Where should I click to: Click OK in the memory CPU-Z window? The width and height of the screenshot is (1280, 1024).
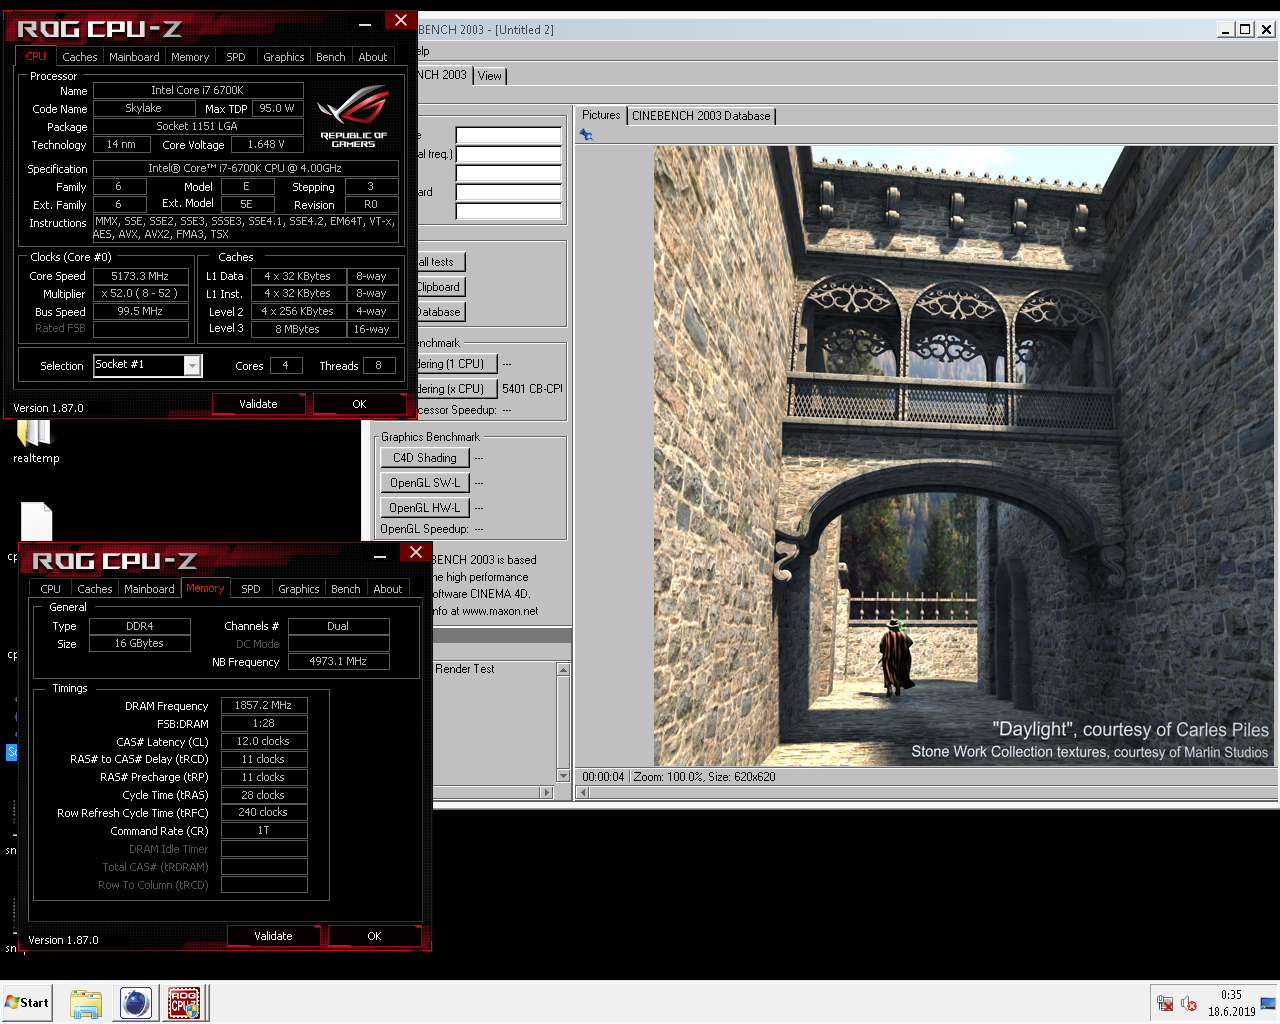tap(374, 936)
